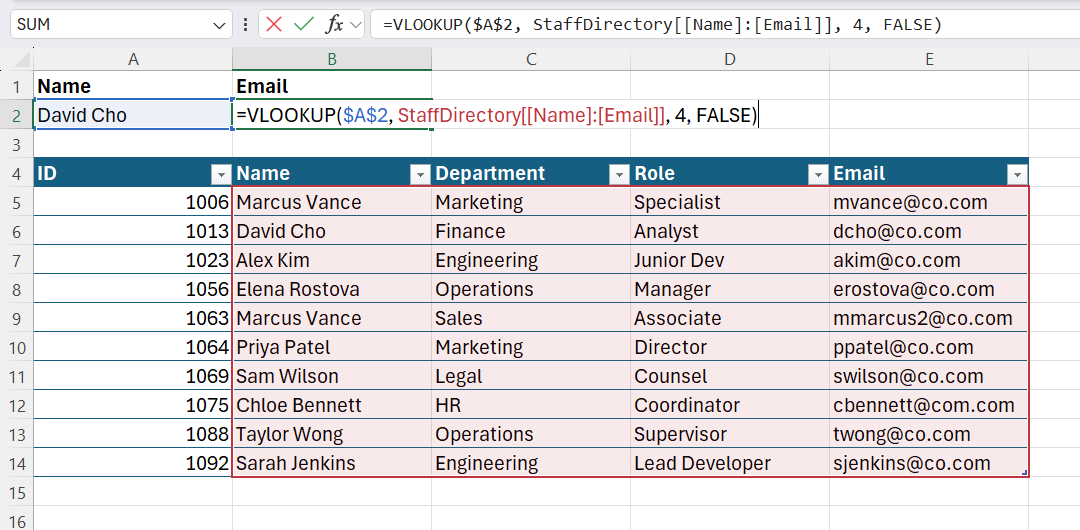Click the cbennett@com.com email cell
Image resolution: width=1080 pixels, height=530 pixels.
point(929,405)
